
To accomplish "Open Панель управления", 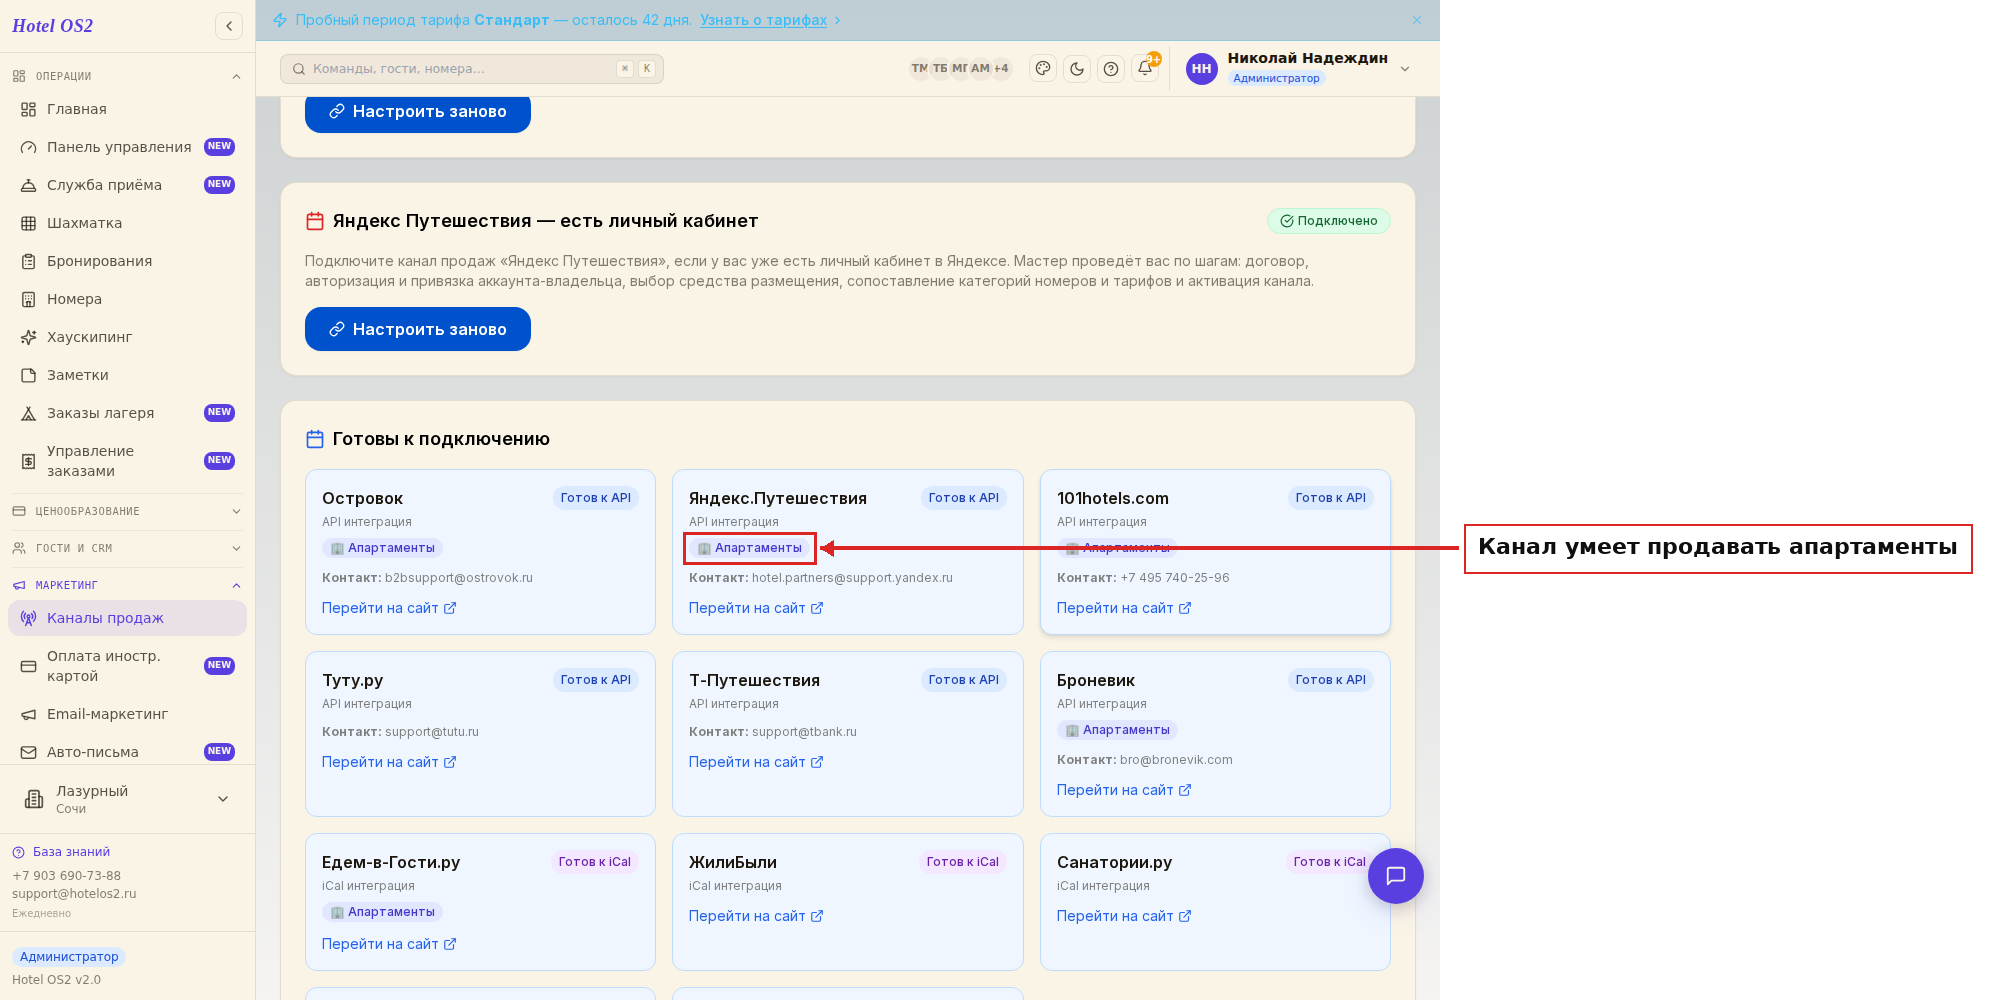I will coord(127,147).
